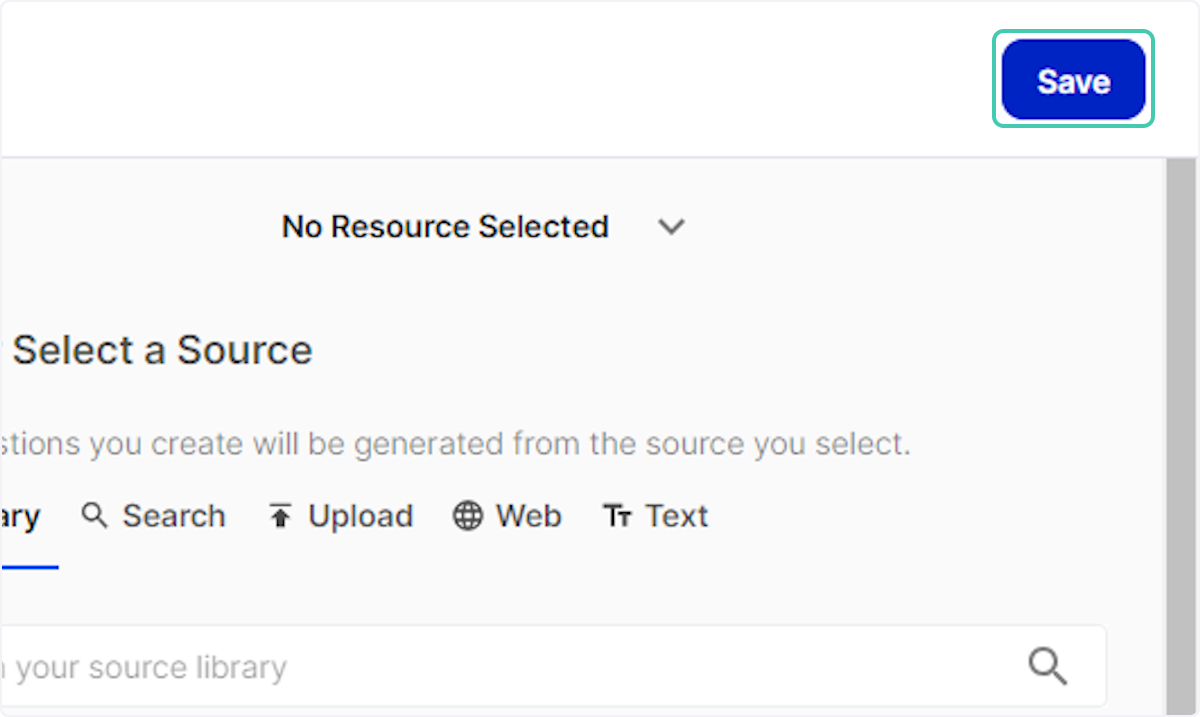
Task: Click the Select a Source heading
Action: coord(162,350)
